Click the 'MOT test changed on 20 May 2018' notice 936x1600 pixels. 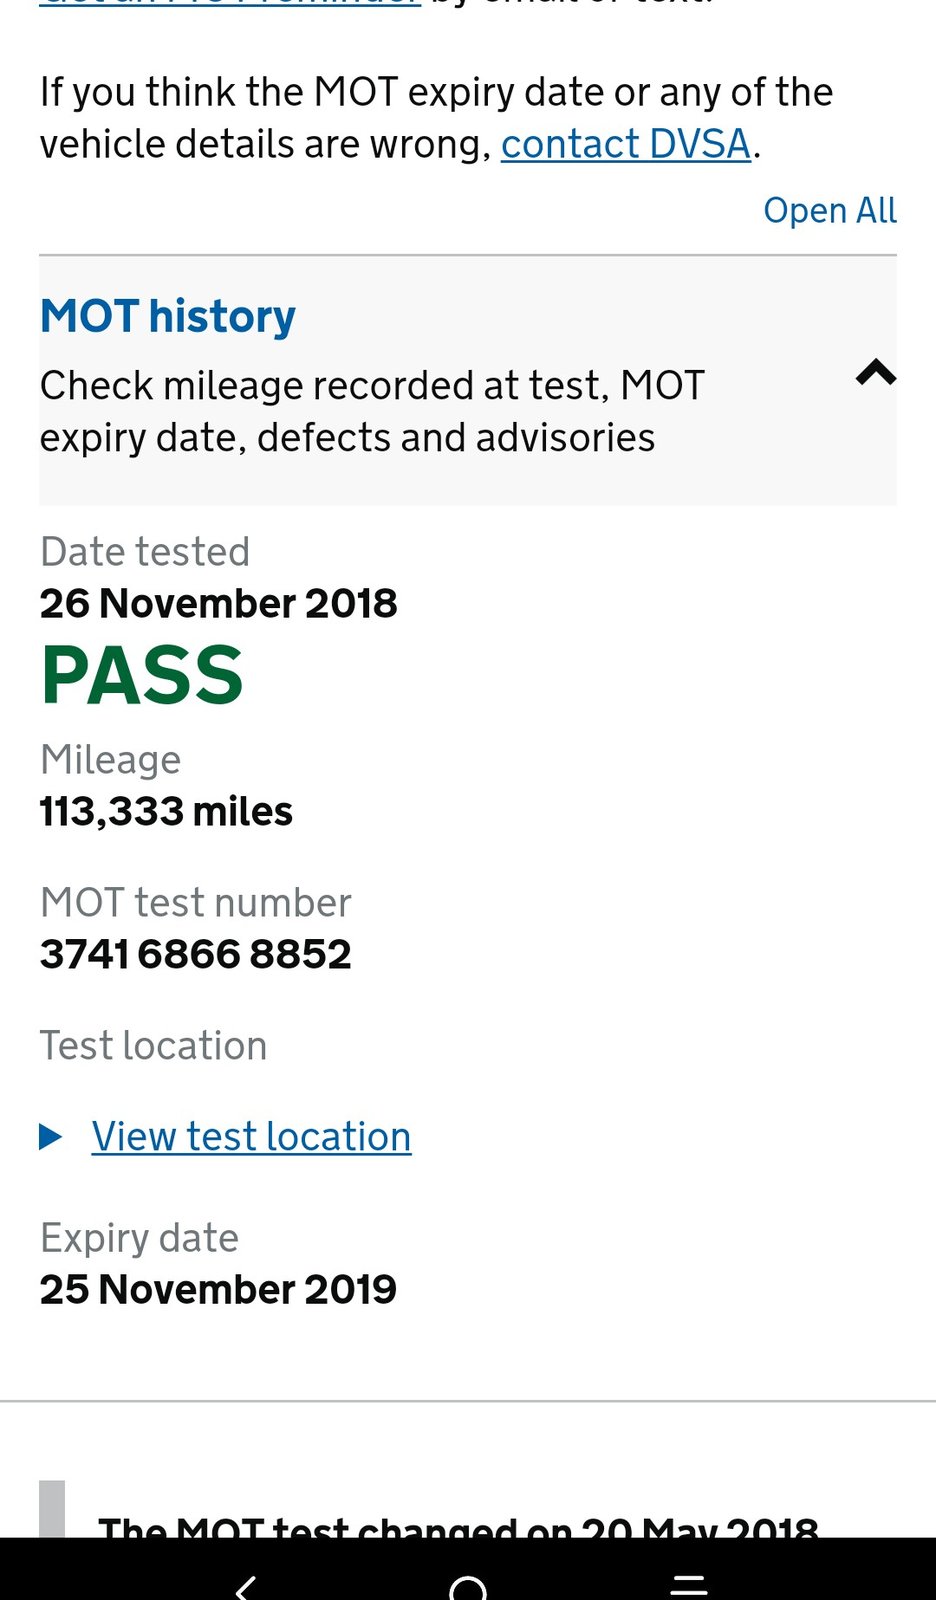(458, 1526)
